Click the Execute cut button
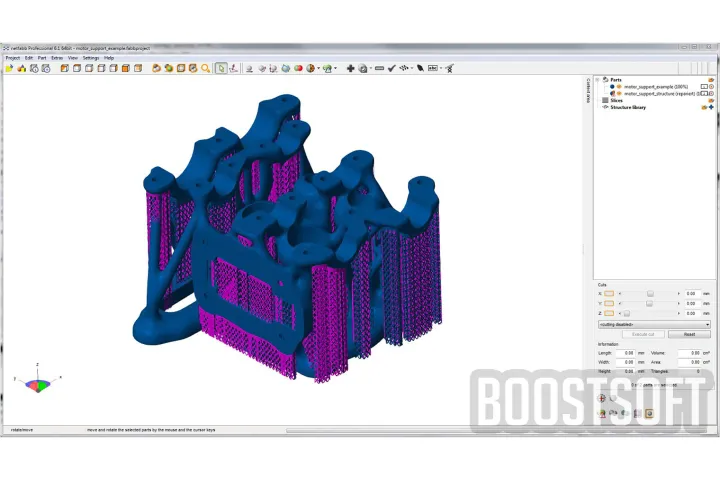 point(644,334)
